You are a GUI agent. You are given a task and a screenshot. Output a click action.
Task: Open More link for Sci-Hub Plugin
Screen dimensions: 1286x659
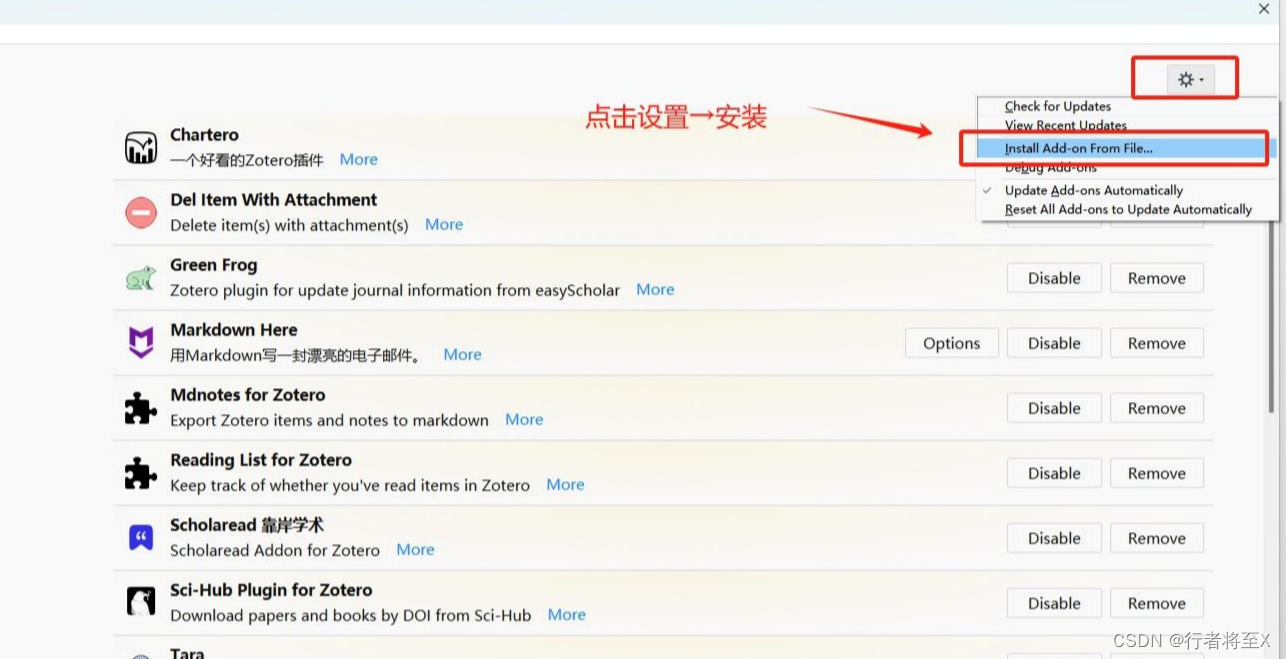pyautogui.click(x=566, y=614)
